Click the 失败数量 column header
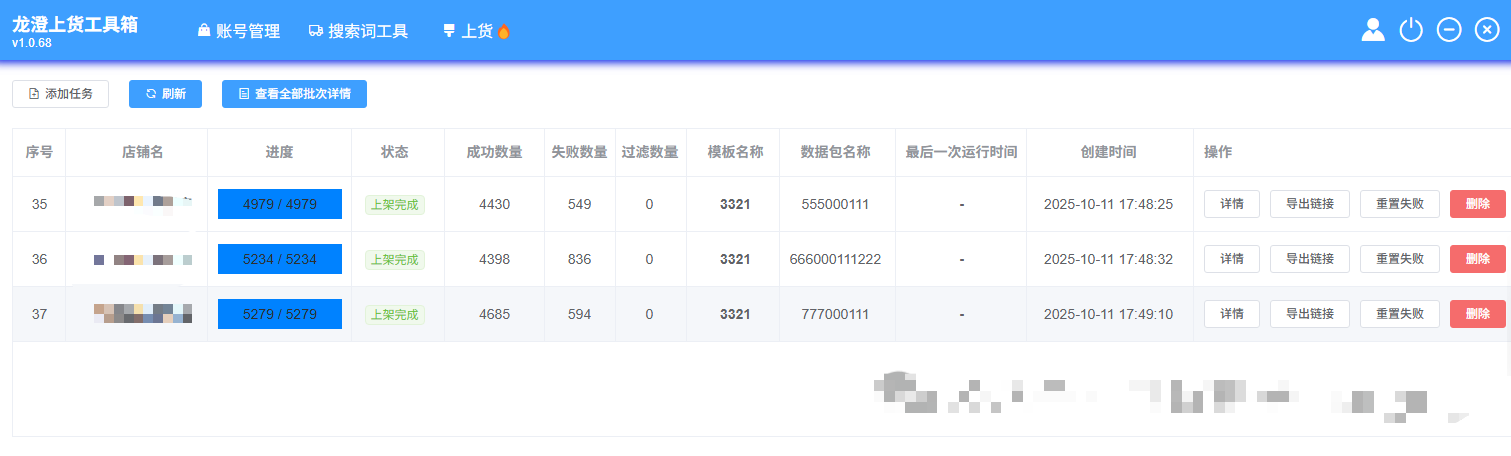 (580, 152)
